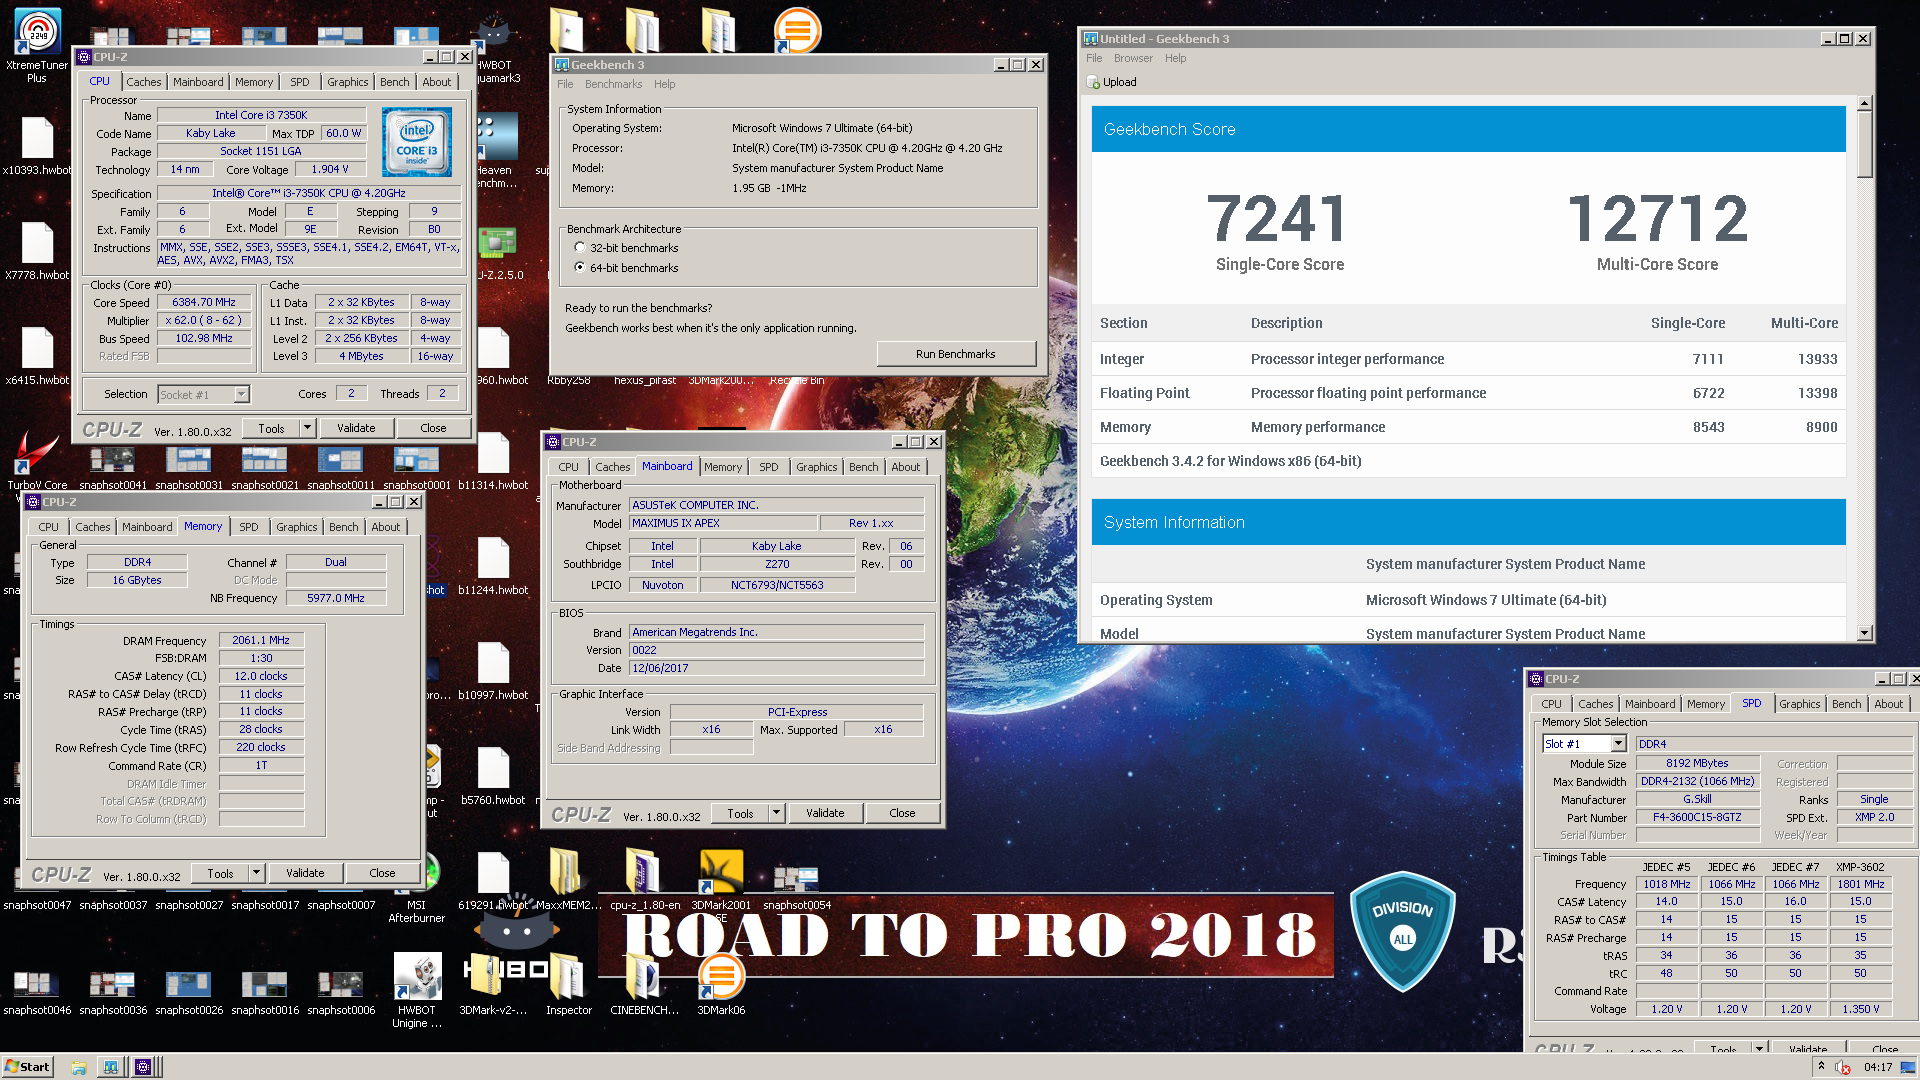Screen dimensions: 1920x1080
Task: Click Close button in CPU-Z Mainboard window
Action: click(902, 813)
